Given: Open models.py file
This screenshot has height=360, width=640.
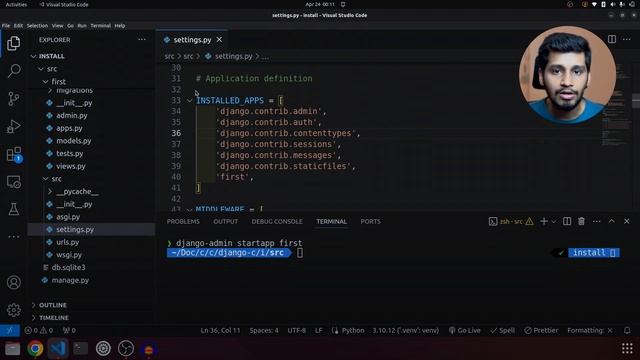Looking at the screenshot, I should click(x=74, y=141).
